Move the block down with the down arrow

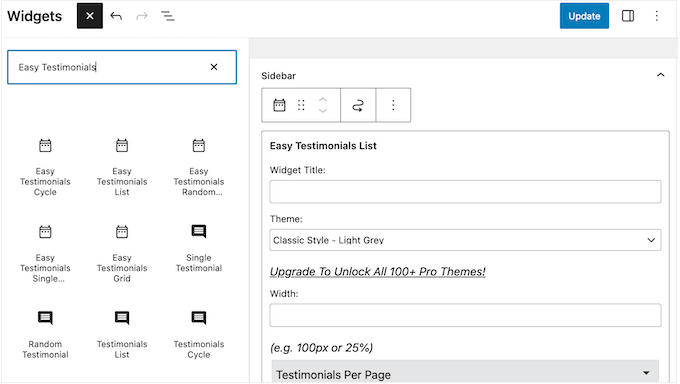(x=323, y=111)
